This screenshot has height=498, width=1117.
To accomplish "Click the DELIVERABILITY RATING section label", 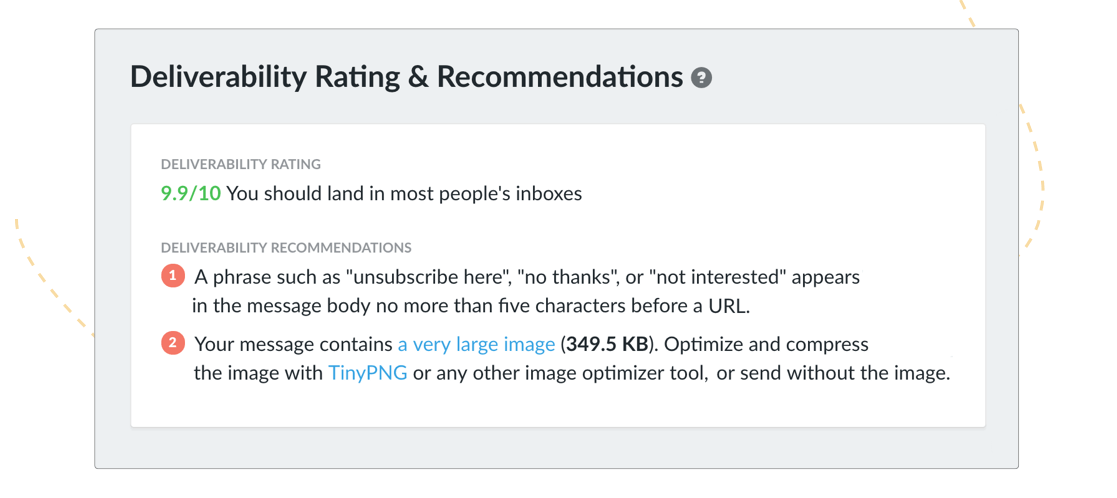I will (x=241, y=165).
